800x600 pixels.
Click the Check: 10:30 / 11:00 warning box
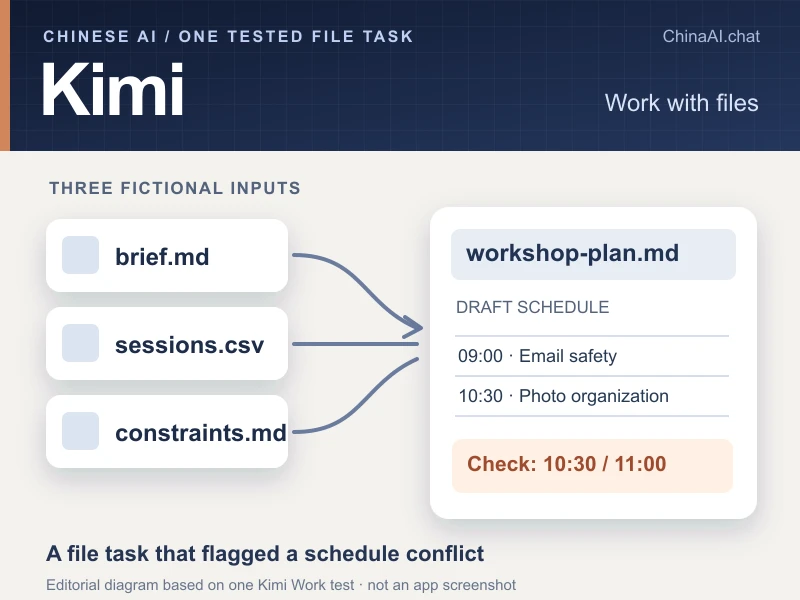[x=592, y=466]
